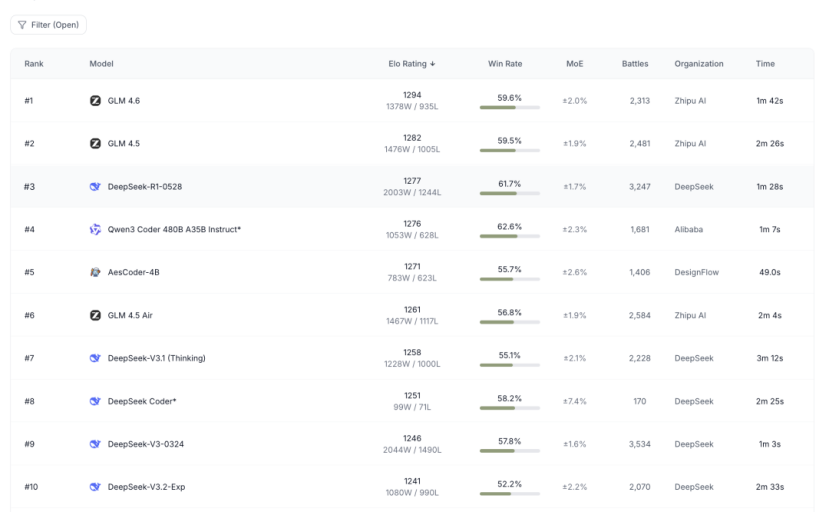Click the DeepSeek-V3.1 (Thinking) whale icon
The image size is (830, 512).
tap(95, 358)
